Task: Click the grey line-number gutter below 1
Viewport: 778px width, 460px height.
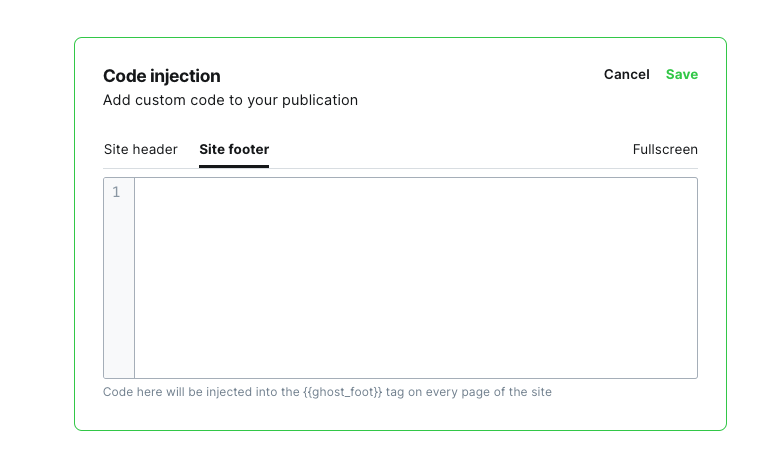Action: point(119,288)
